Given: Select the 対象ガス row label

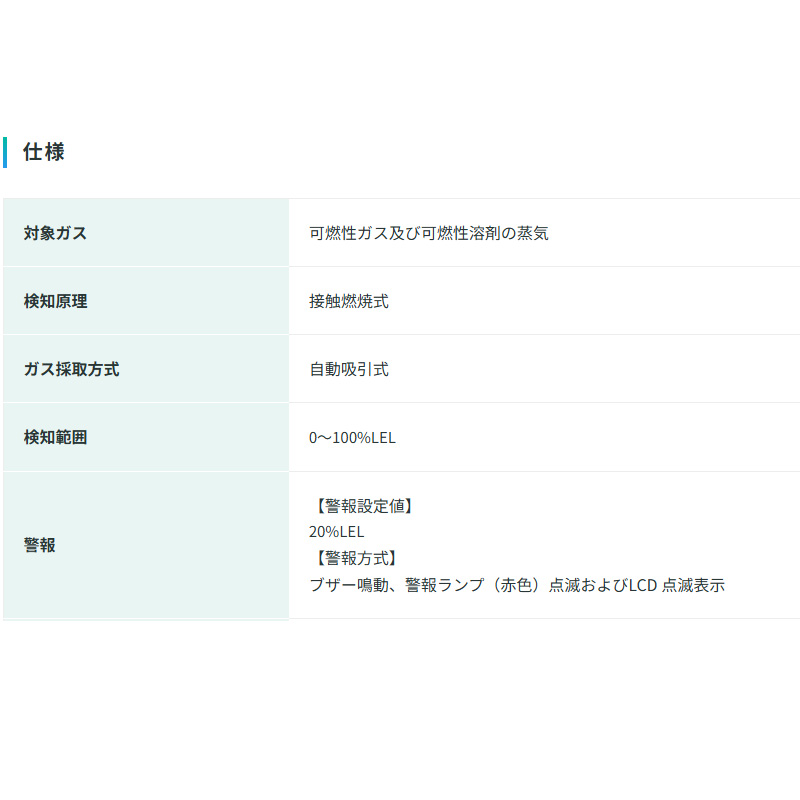Looking at the screenshot, I should 55,234.
